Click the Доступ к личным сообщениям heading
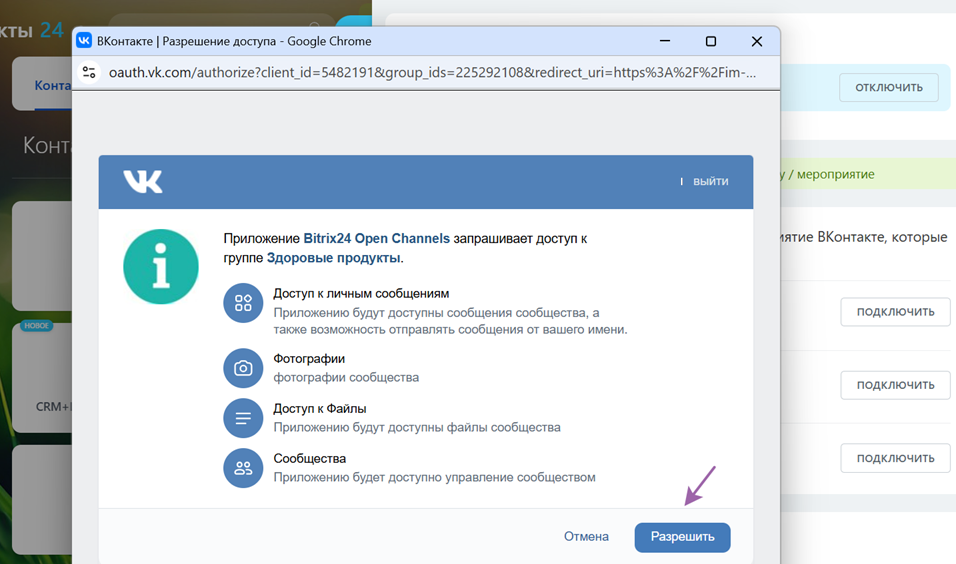The image size is (956, 564). tap(361, 293)
